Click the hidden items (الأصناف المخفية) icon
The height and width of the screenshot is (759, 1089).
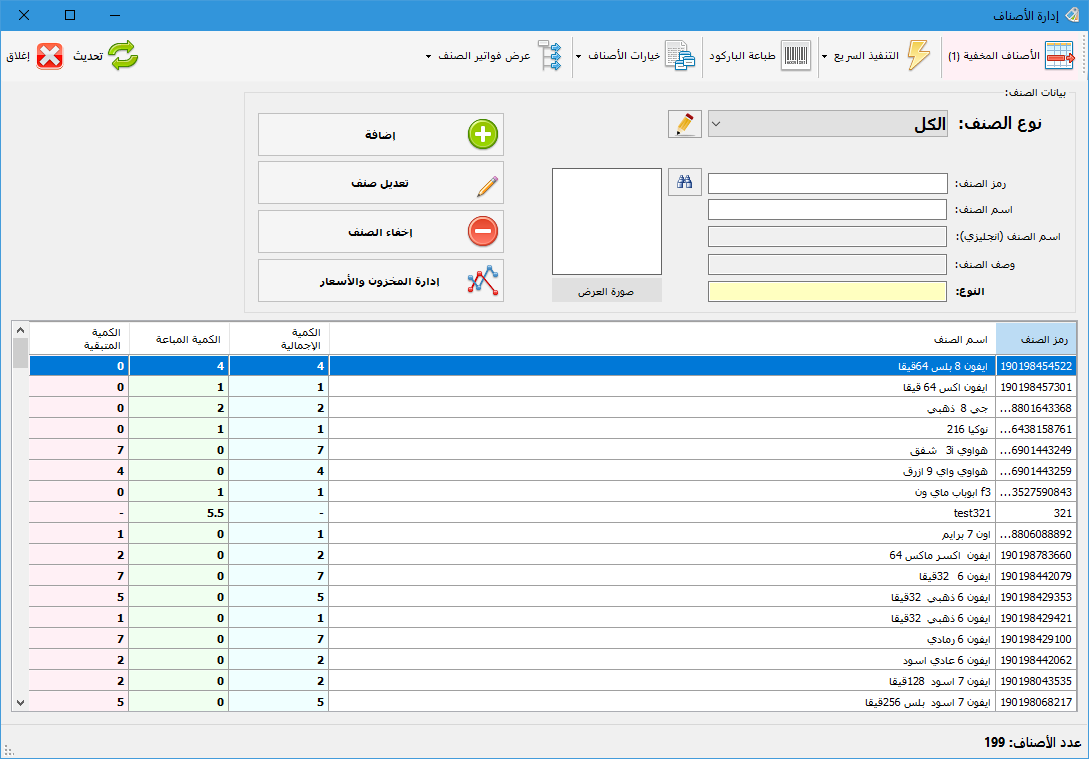(1058, 57)
